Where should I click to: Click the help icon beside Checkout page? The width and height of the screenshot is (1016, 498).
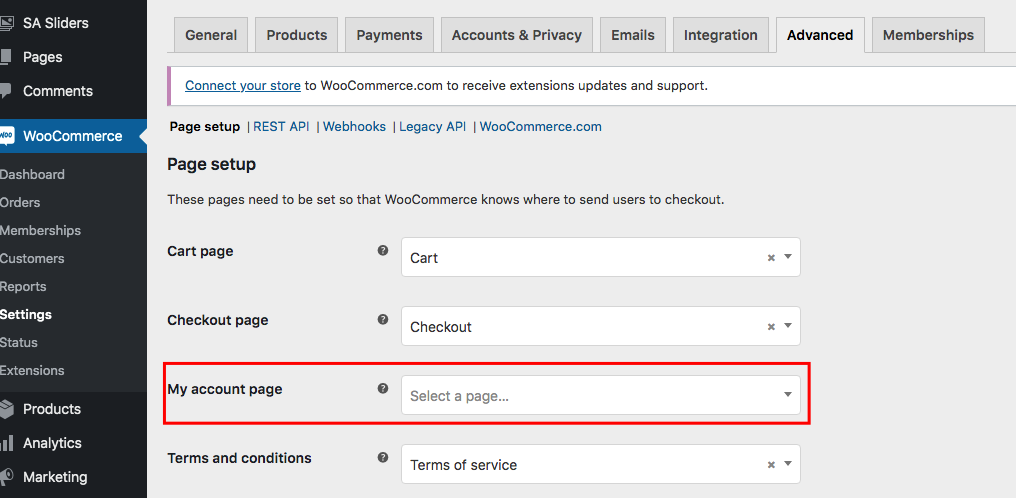[383, 319]
